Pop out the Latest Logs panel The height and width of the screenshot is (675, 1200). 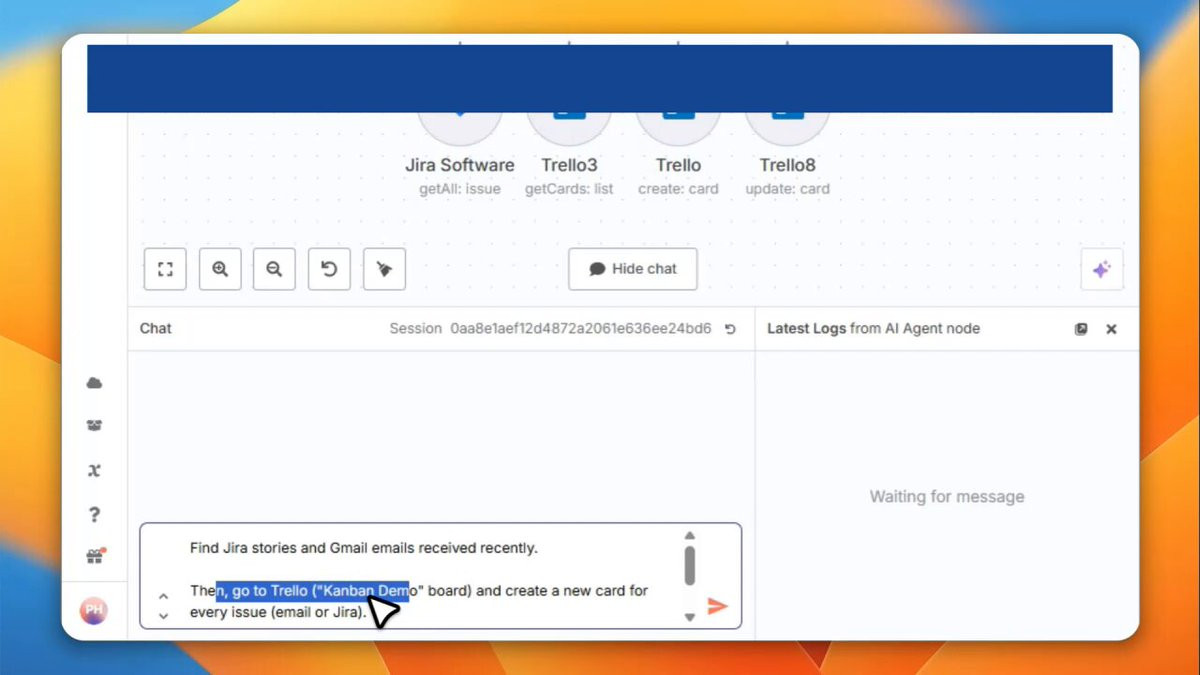(x=1081, y=329)
